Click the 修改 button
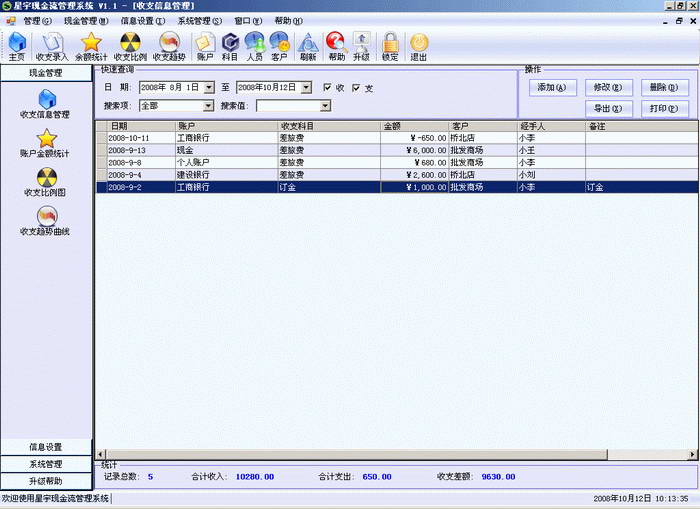Image resolution: width=700 pixels, height=509 pixels. (x=608, y=88)
